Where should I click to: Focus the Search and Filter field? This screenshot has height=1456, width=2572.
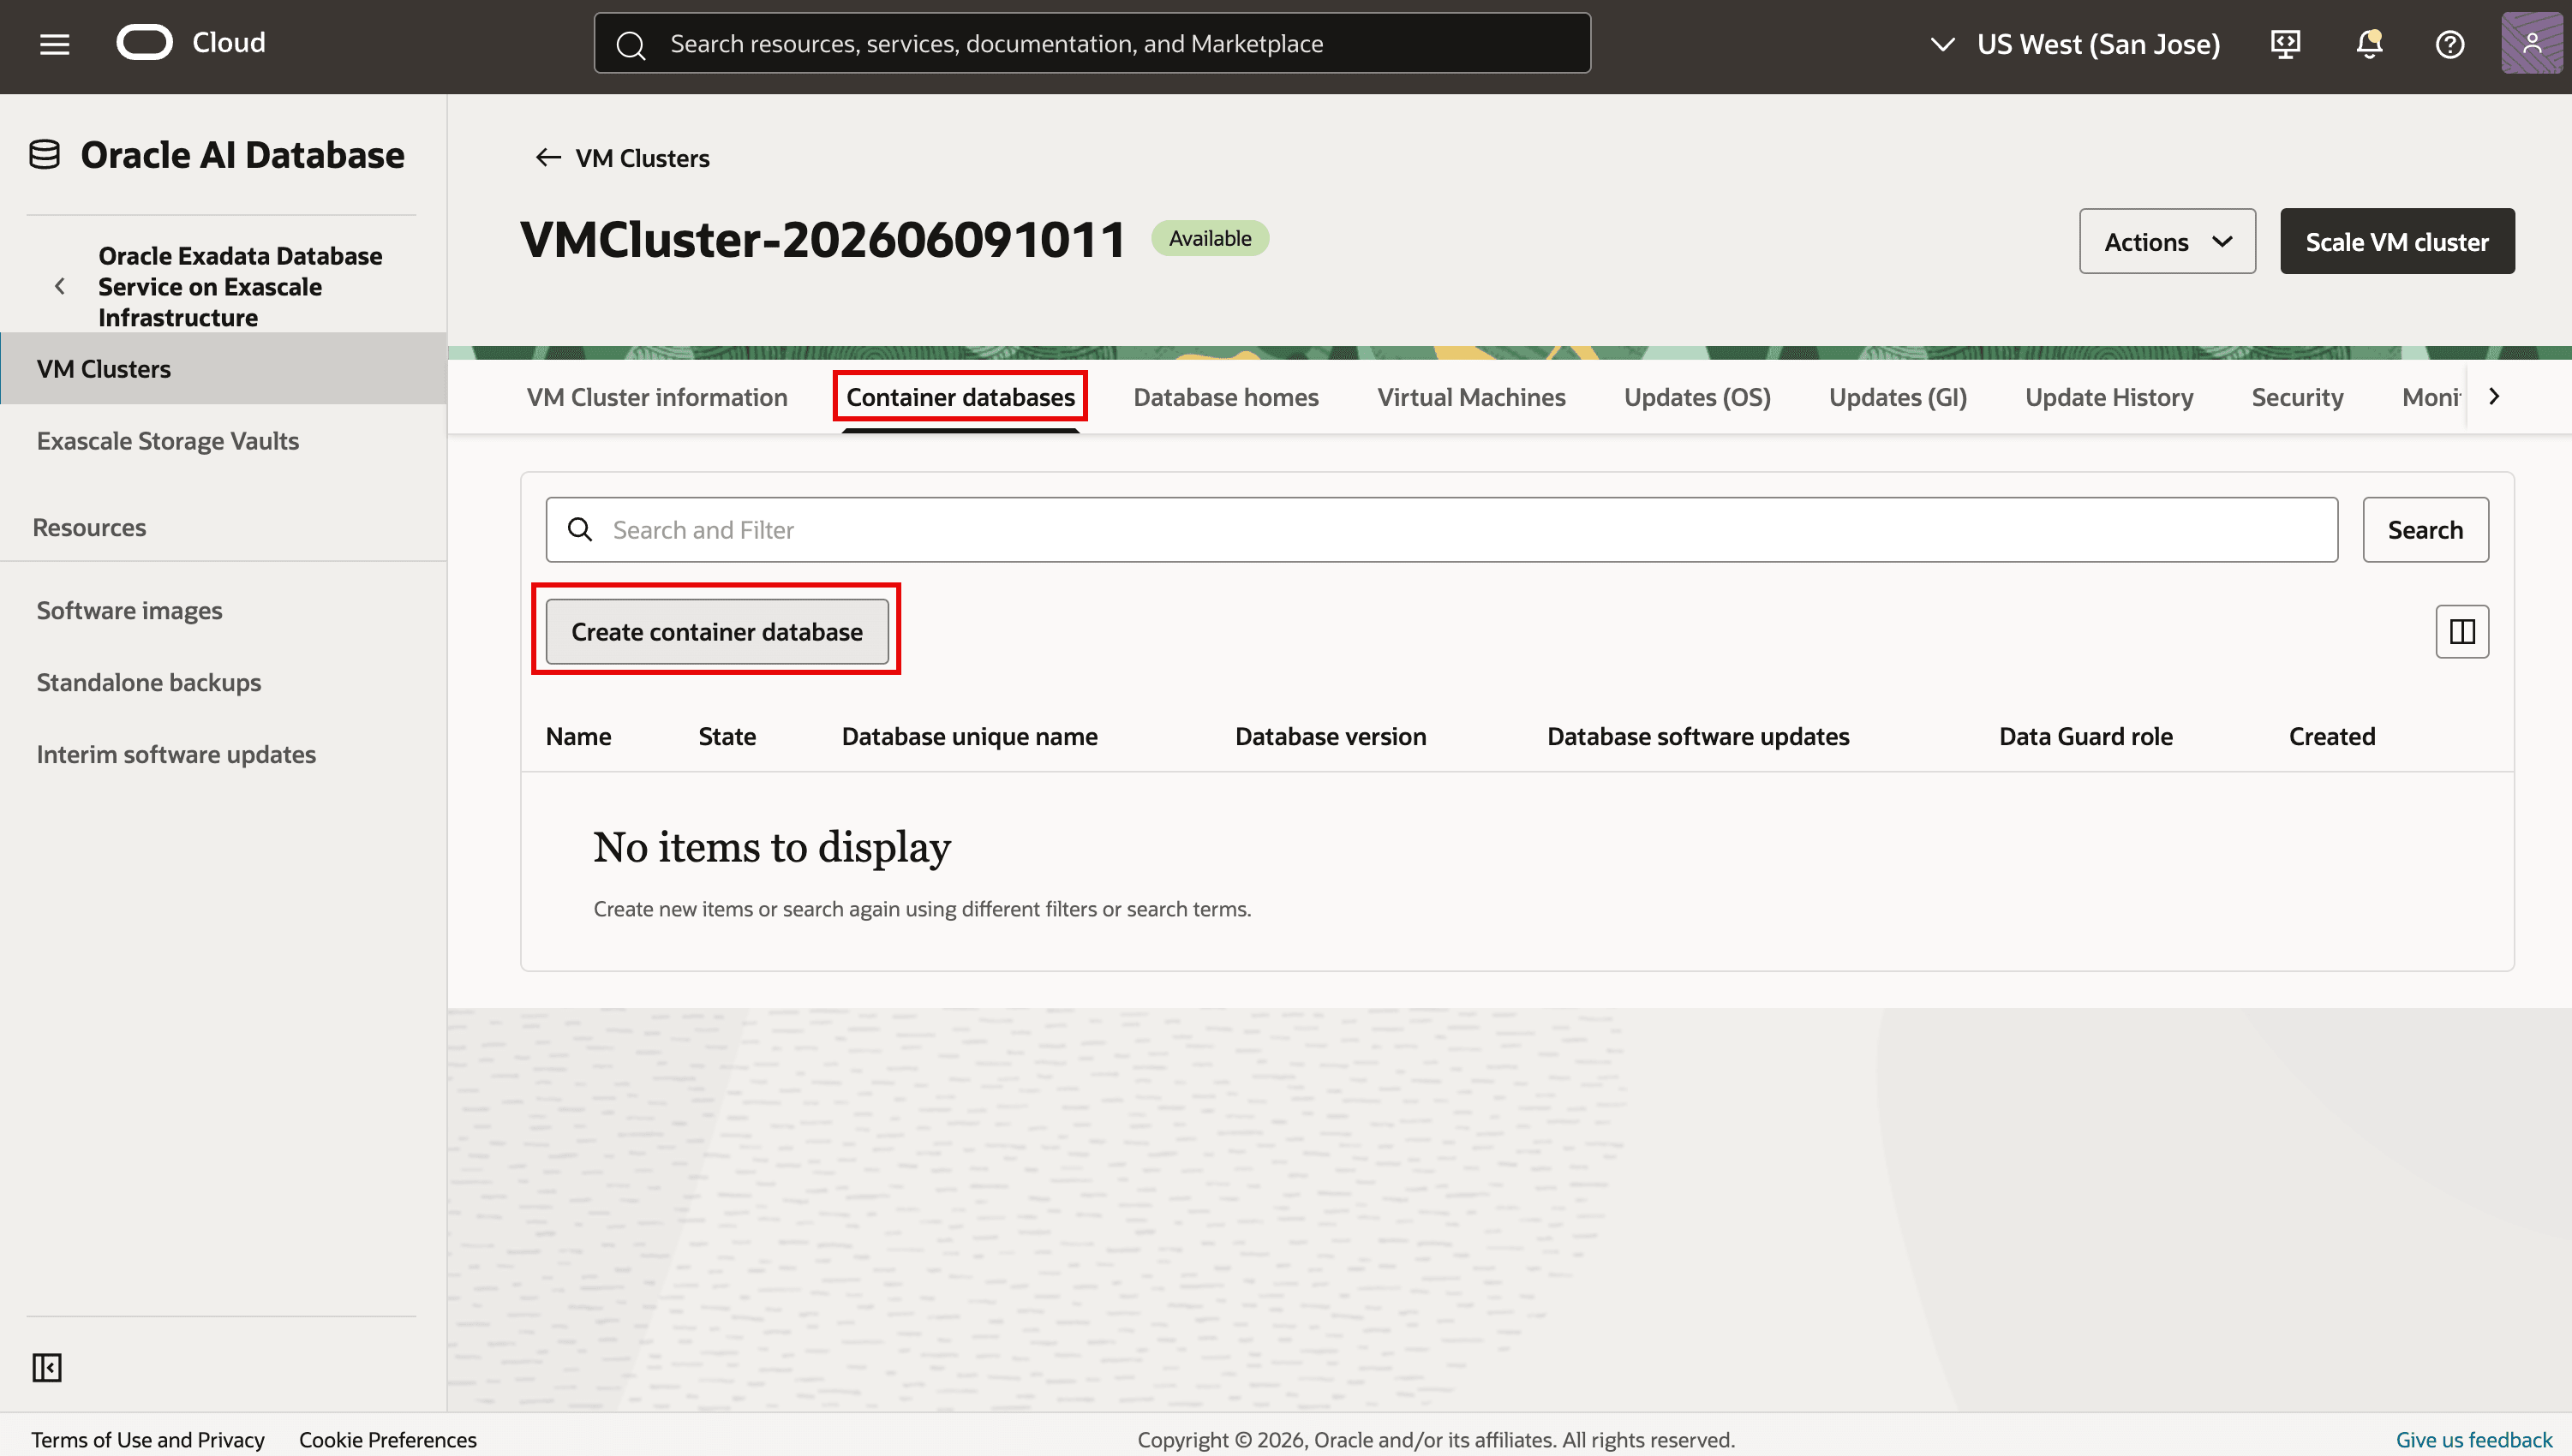[1441, 530]
